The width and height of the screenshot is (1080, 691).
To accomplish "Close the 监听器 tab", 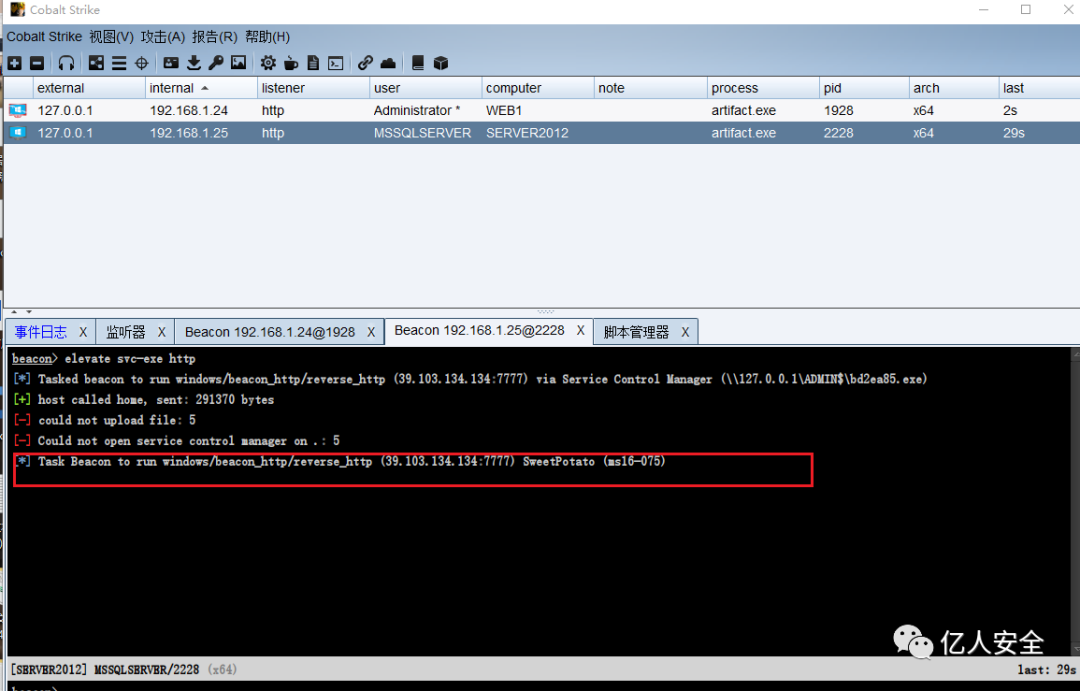I will pyautogui.click(x=162, y=332).
